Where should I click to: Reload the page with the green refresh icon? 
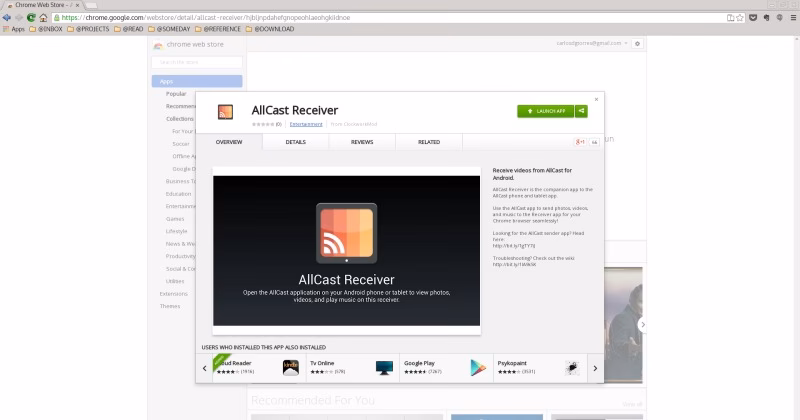coord(31,17)
